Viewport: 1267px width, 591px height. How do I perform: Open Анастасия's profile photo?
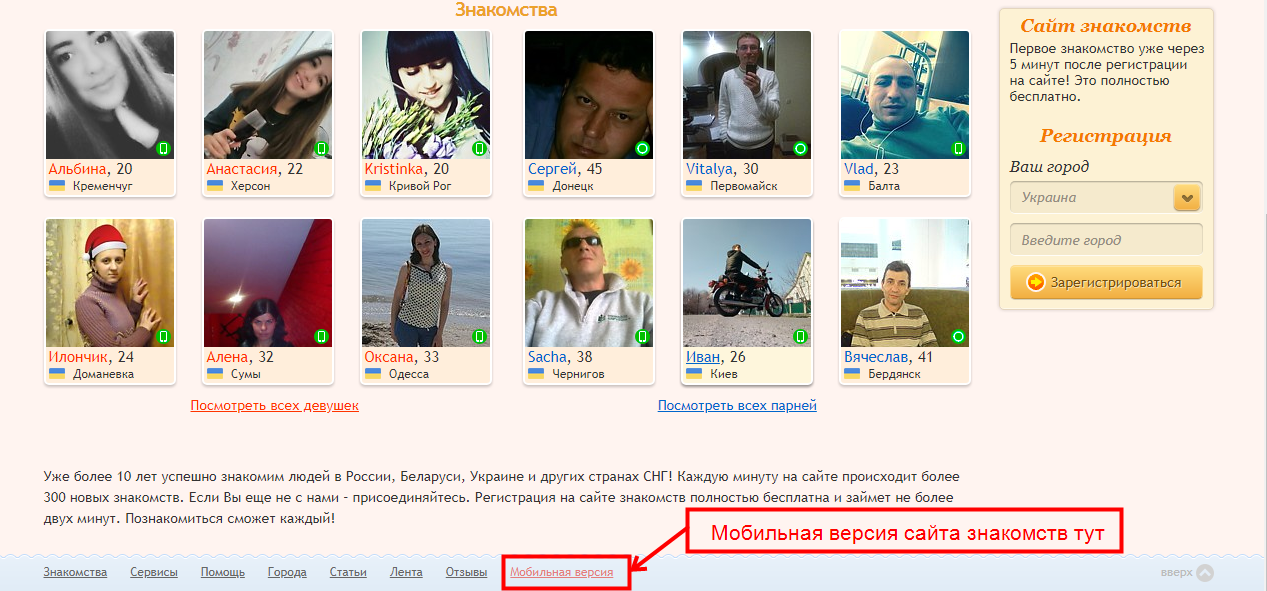[x=267, y=95]
